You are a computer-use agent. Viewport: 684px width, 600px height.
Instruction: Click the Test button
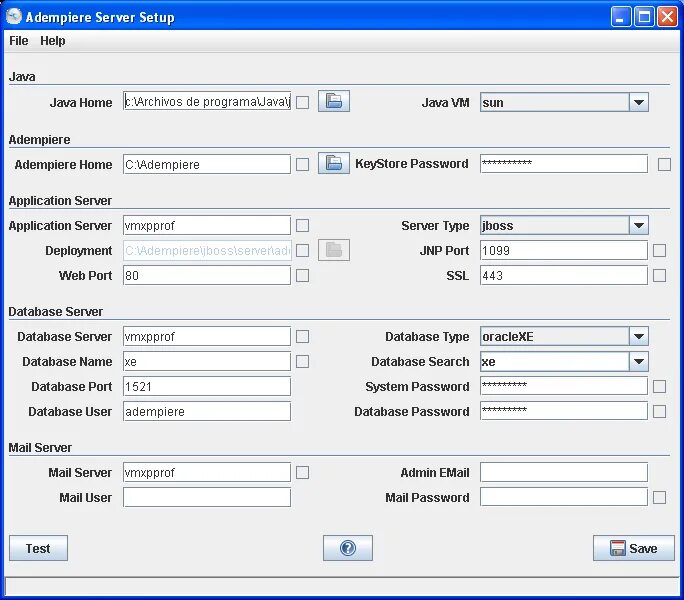click(x=38, y=548)
